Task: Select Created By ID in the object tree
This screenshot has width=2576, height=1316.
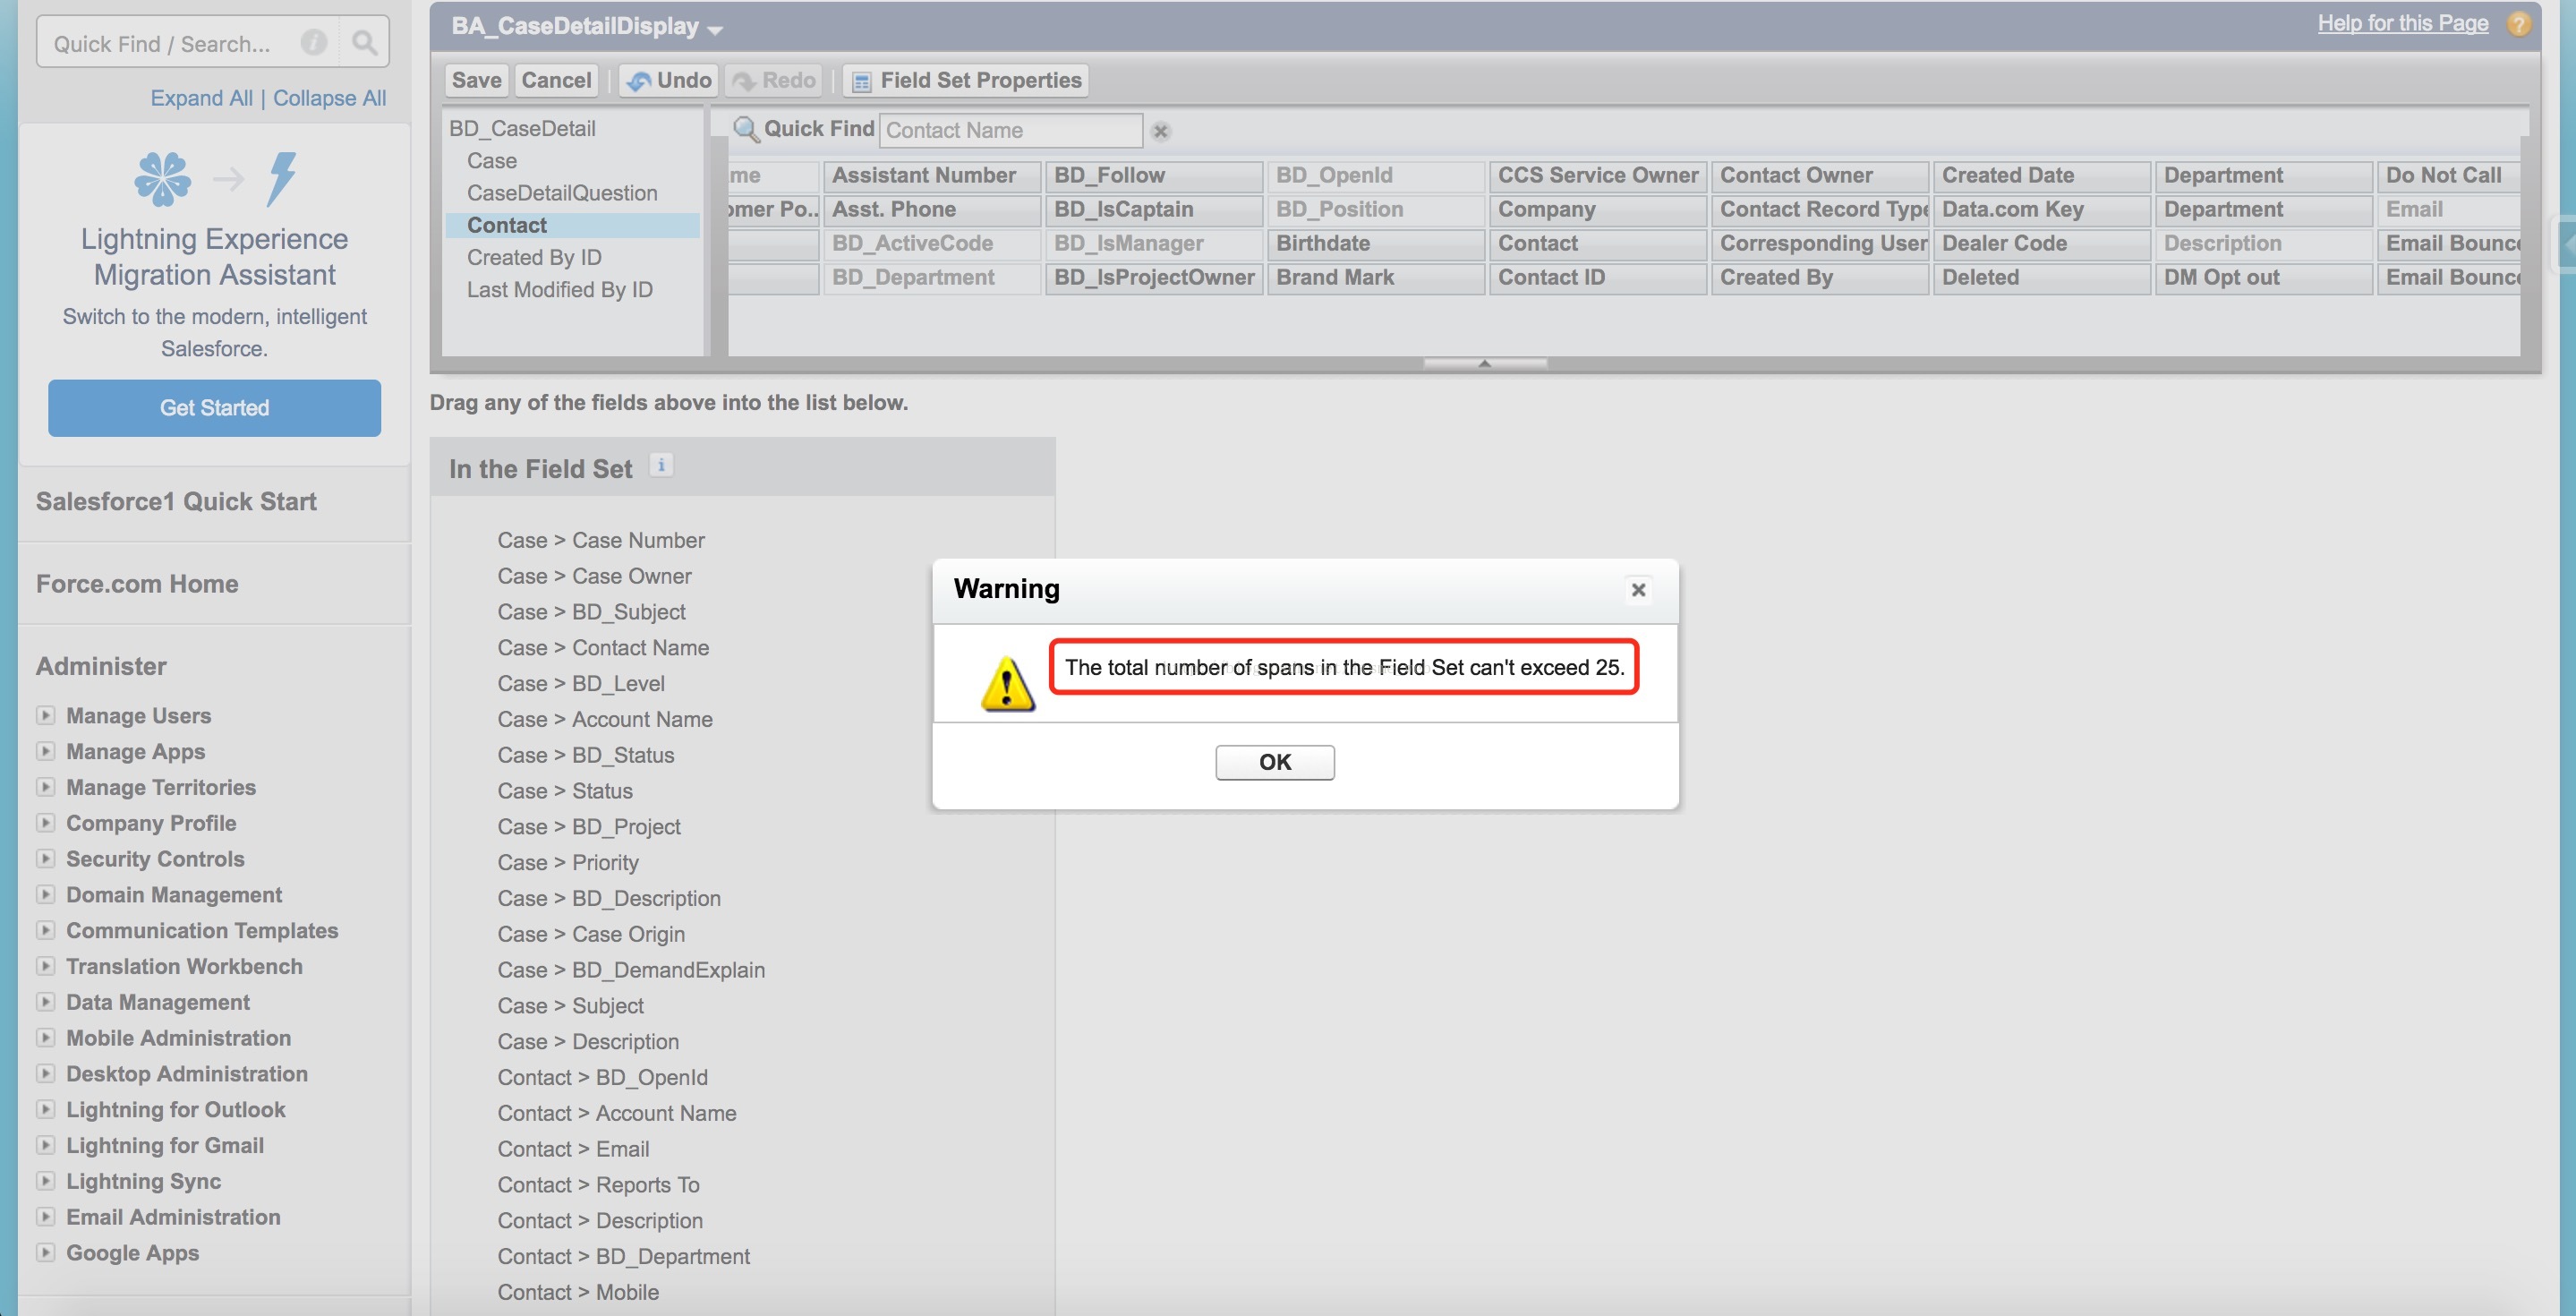Action: pos(534,257)
